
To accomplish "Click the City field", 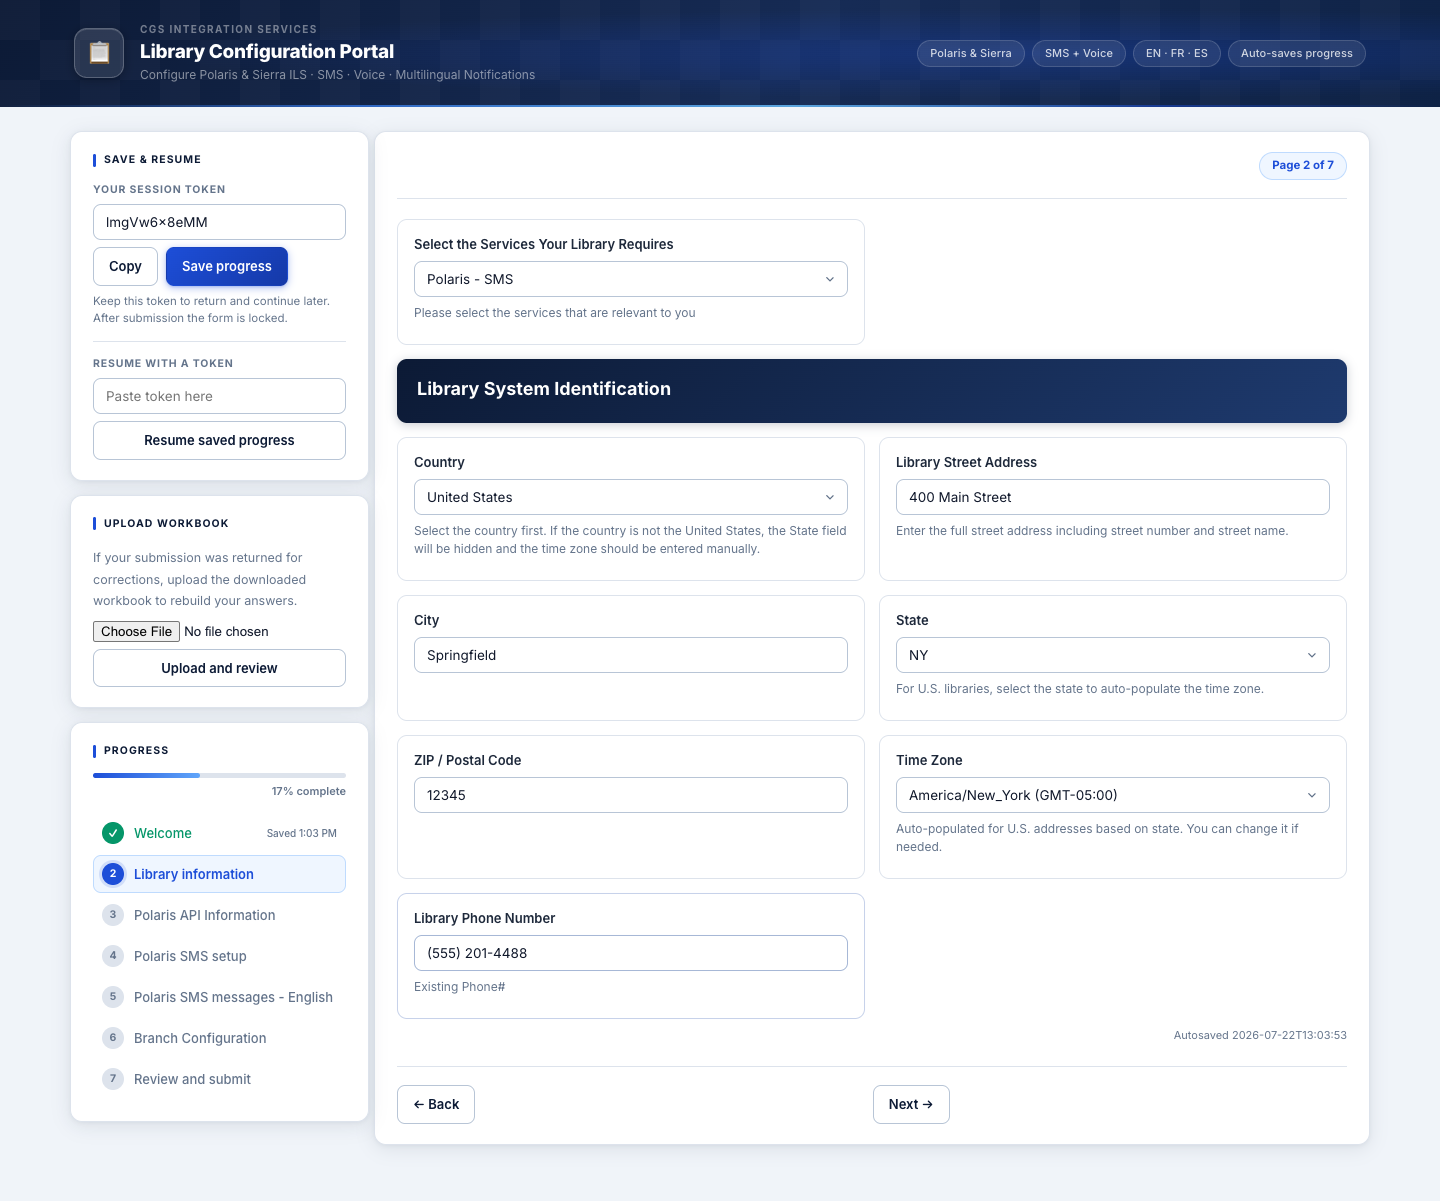I will pos(631,655).
